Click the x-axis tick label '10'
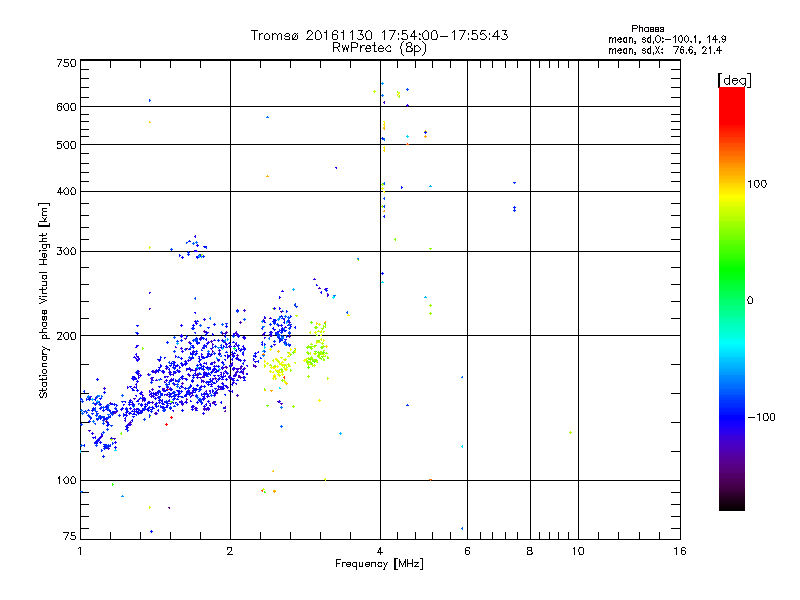 [x=578, y=551]
